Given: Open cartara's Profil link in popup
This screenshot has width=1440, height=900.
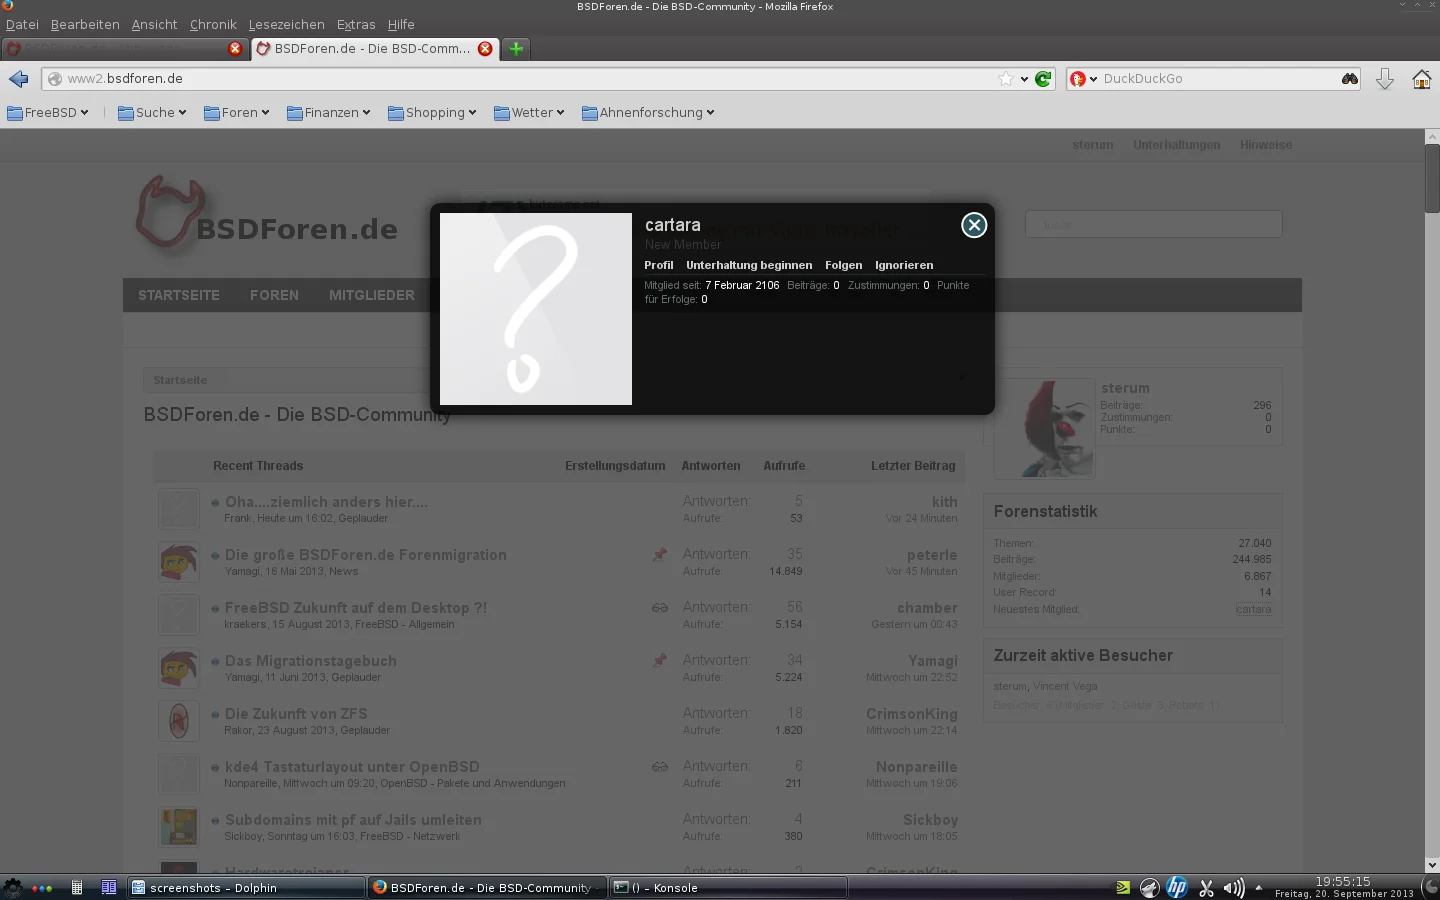Looking at the screenshot, I should [659, 265].
